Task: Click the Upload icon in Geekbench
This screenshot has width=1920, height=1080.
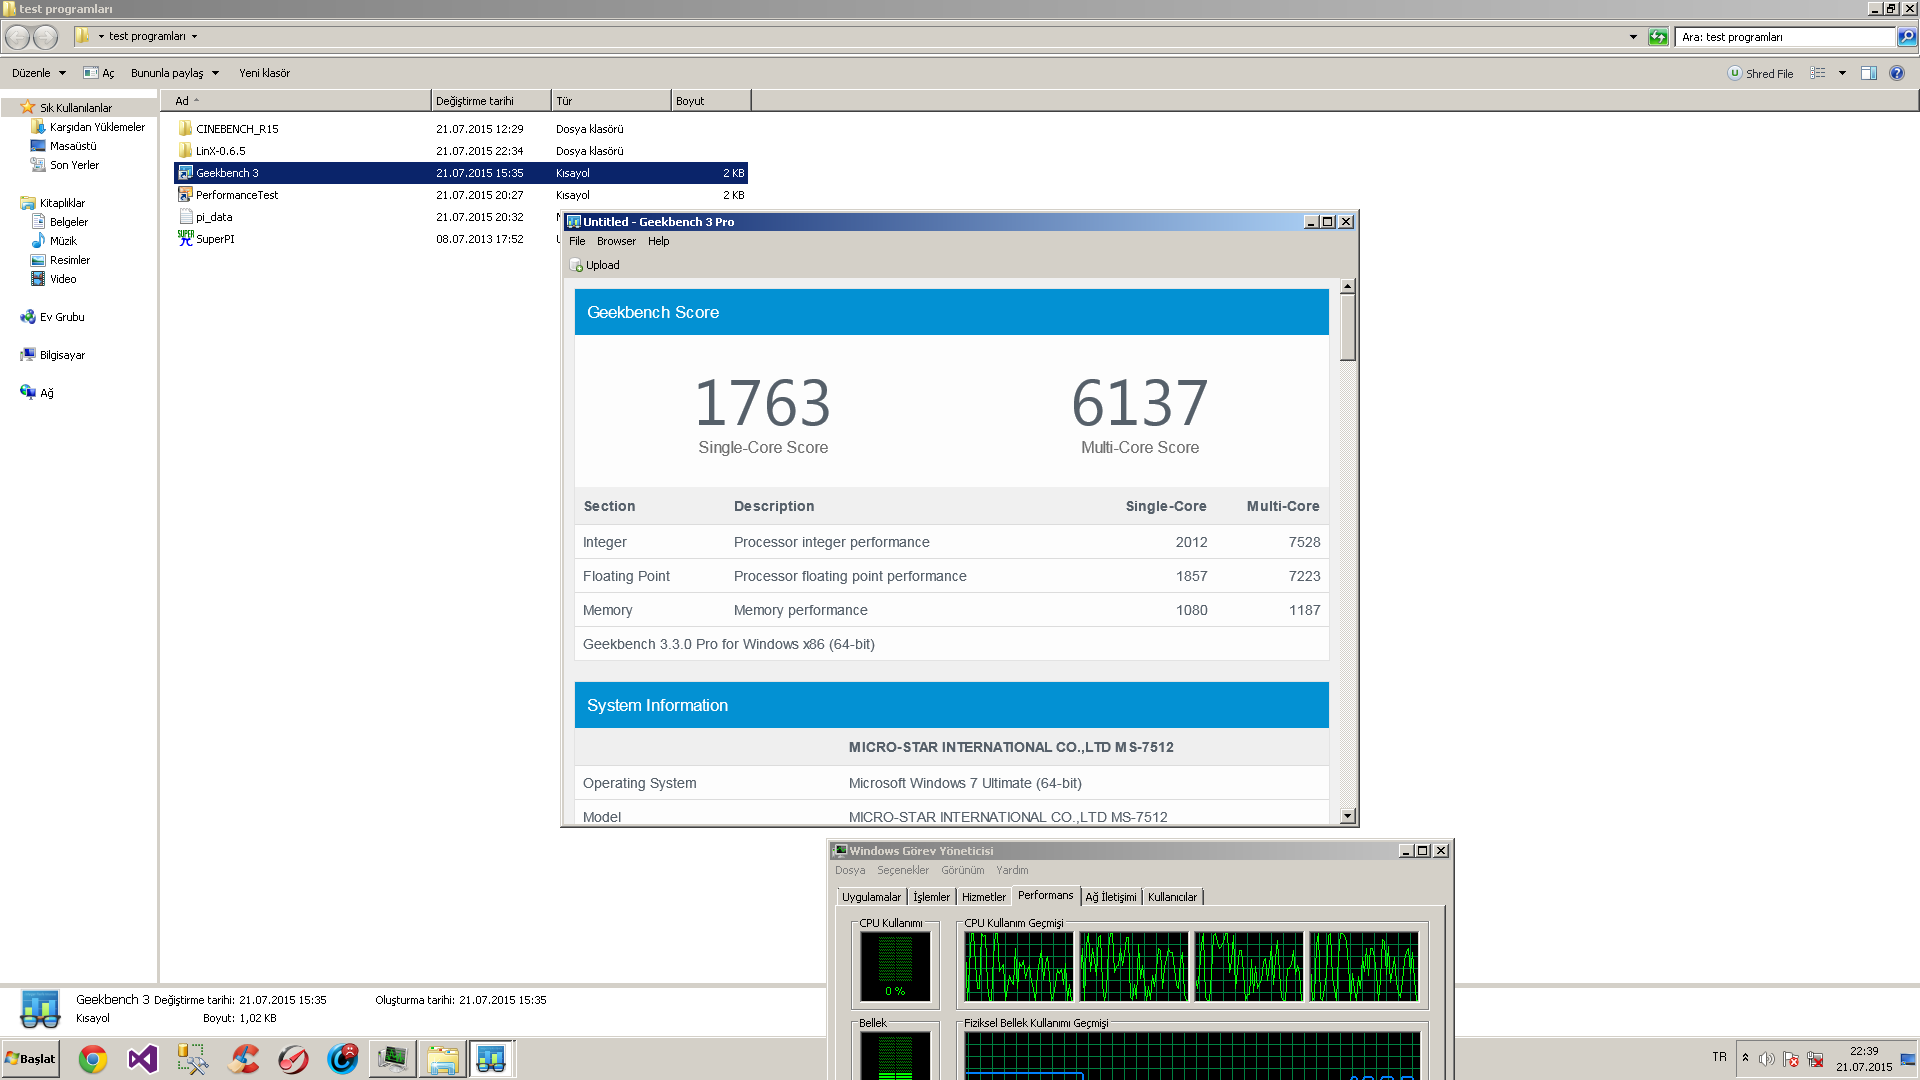Action: [577, 265]
